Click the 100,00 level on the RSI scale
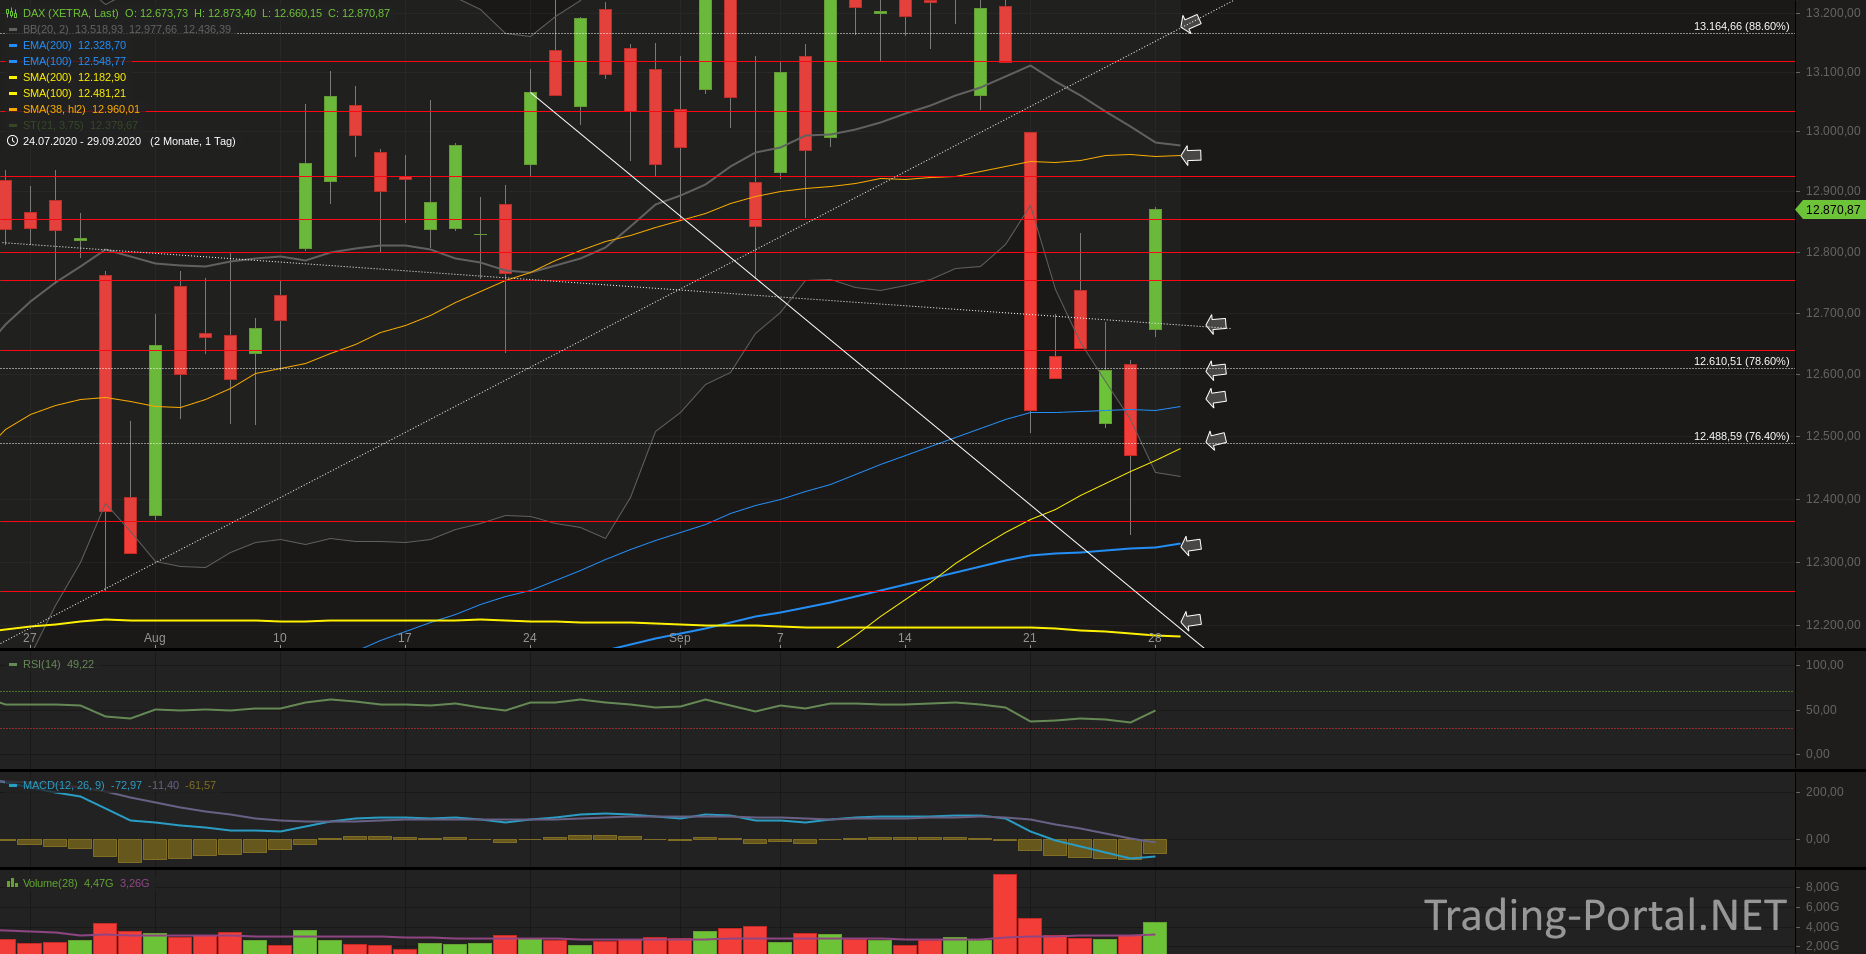This screenshot has width=1866, height=954. point(1825,665)
